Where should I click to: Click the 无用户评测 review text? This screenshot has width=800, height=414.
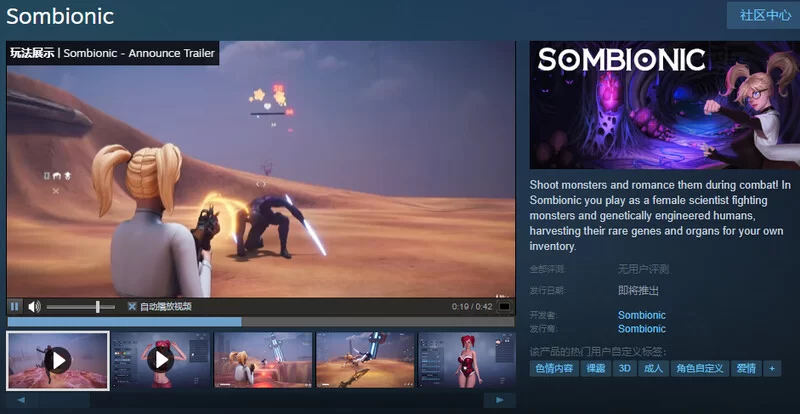click(643, 269)
